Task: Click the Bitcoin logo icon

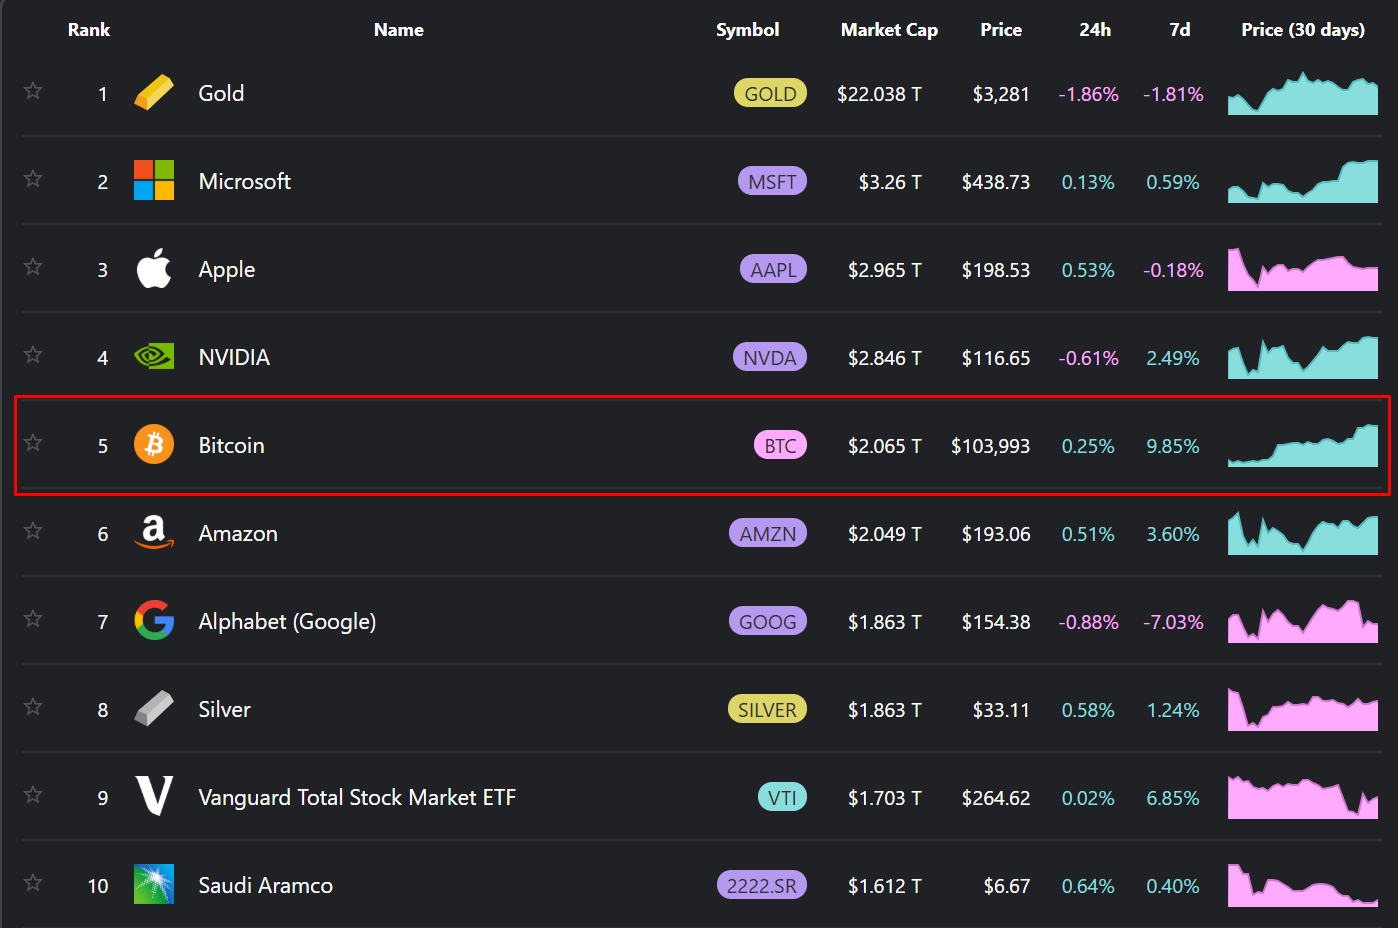Action: 154,444
